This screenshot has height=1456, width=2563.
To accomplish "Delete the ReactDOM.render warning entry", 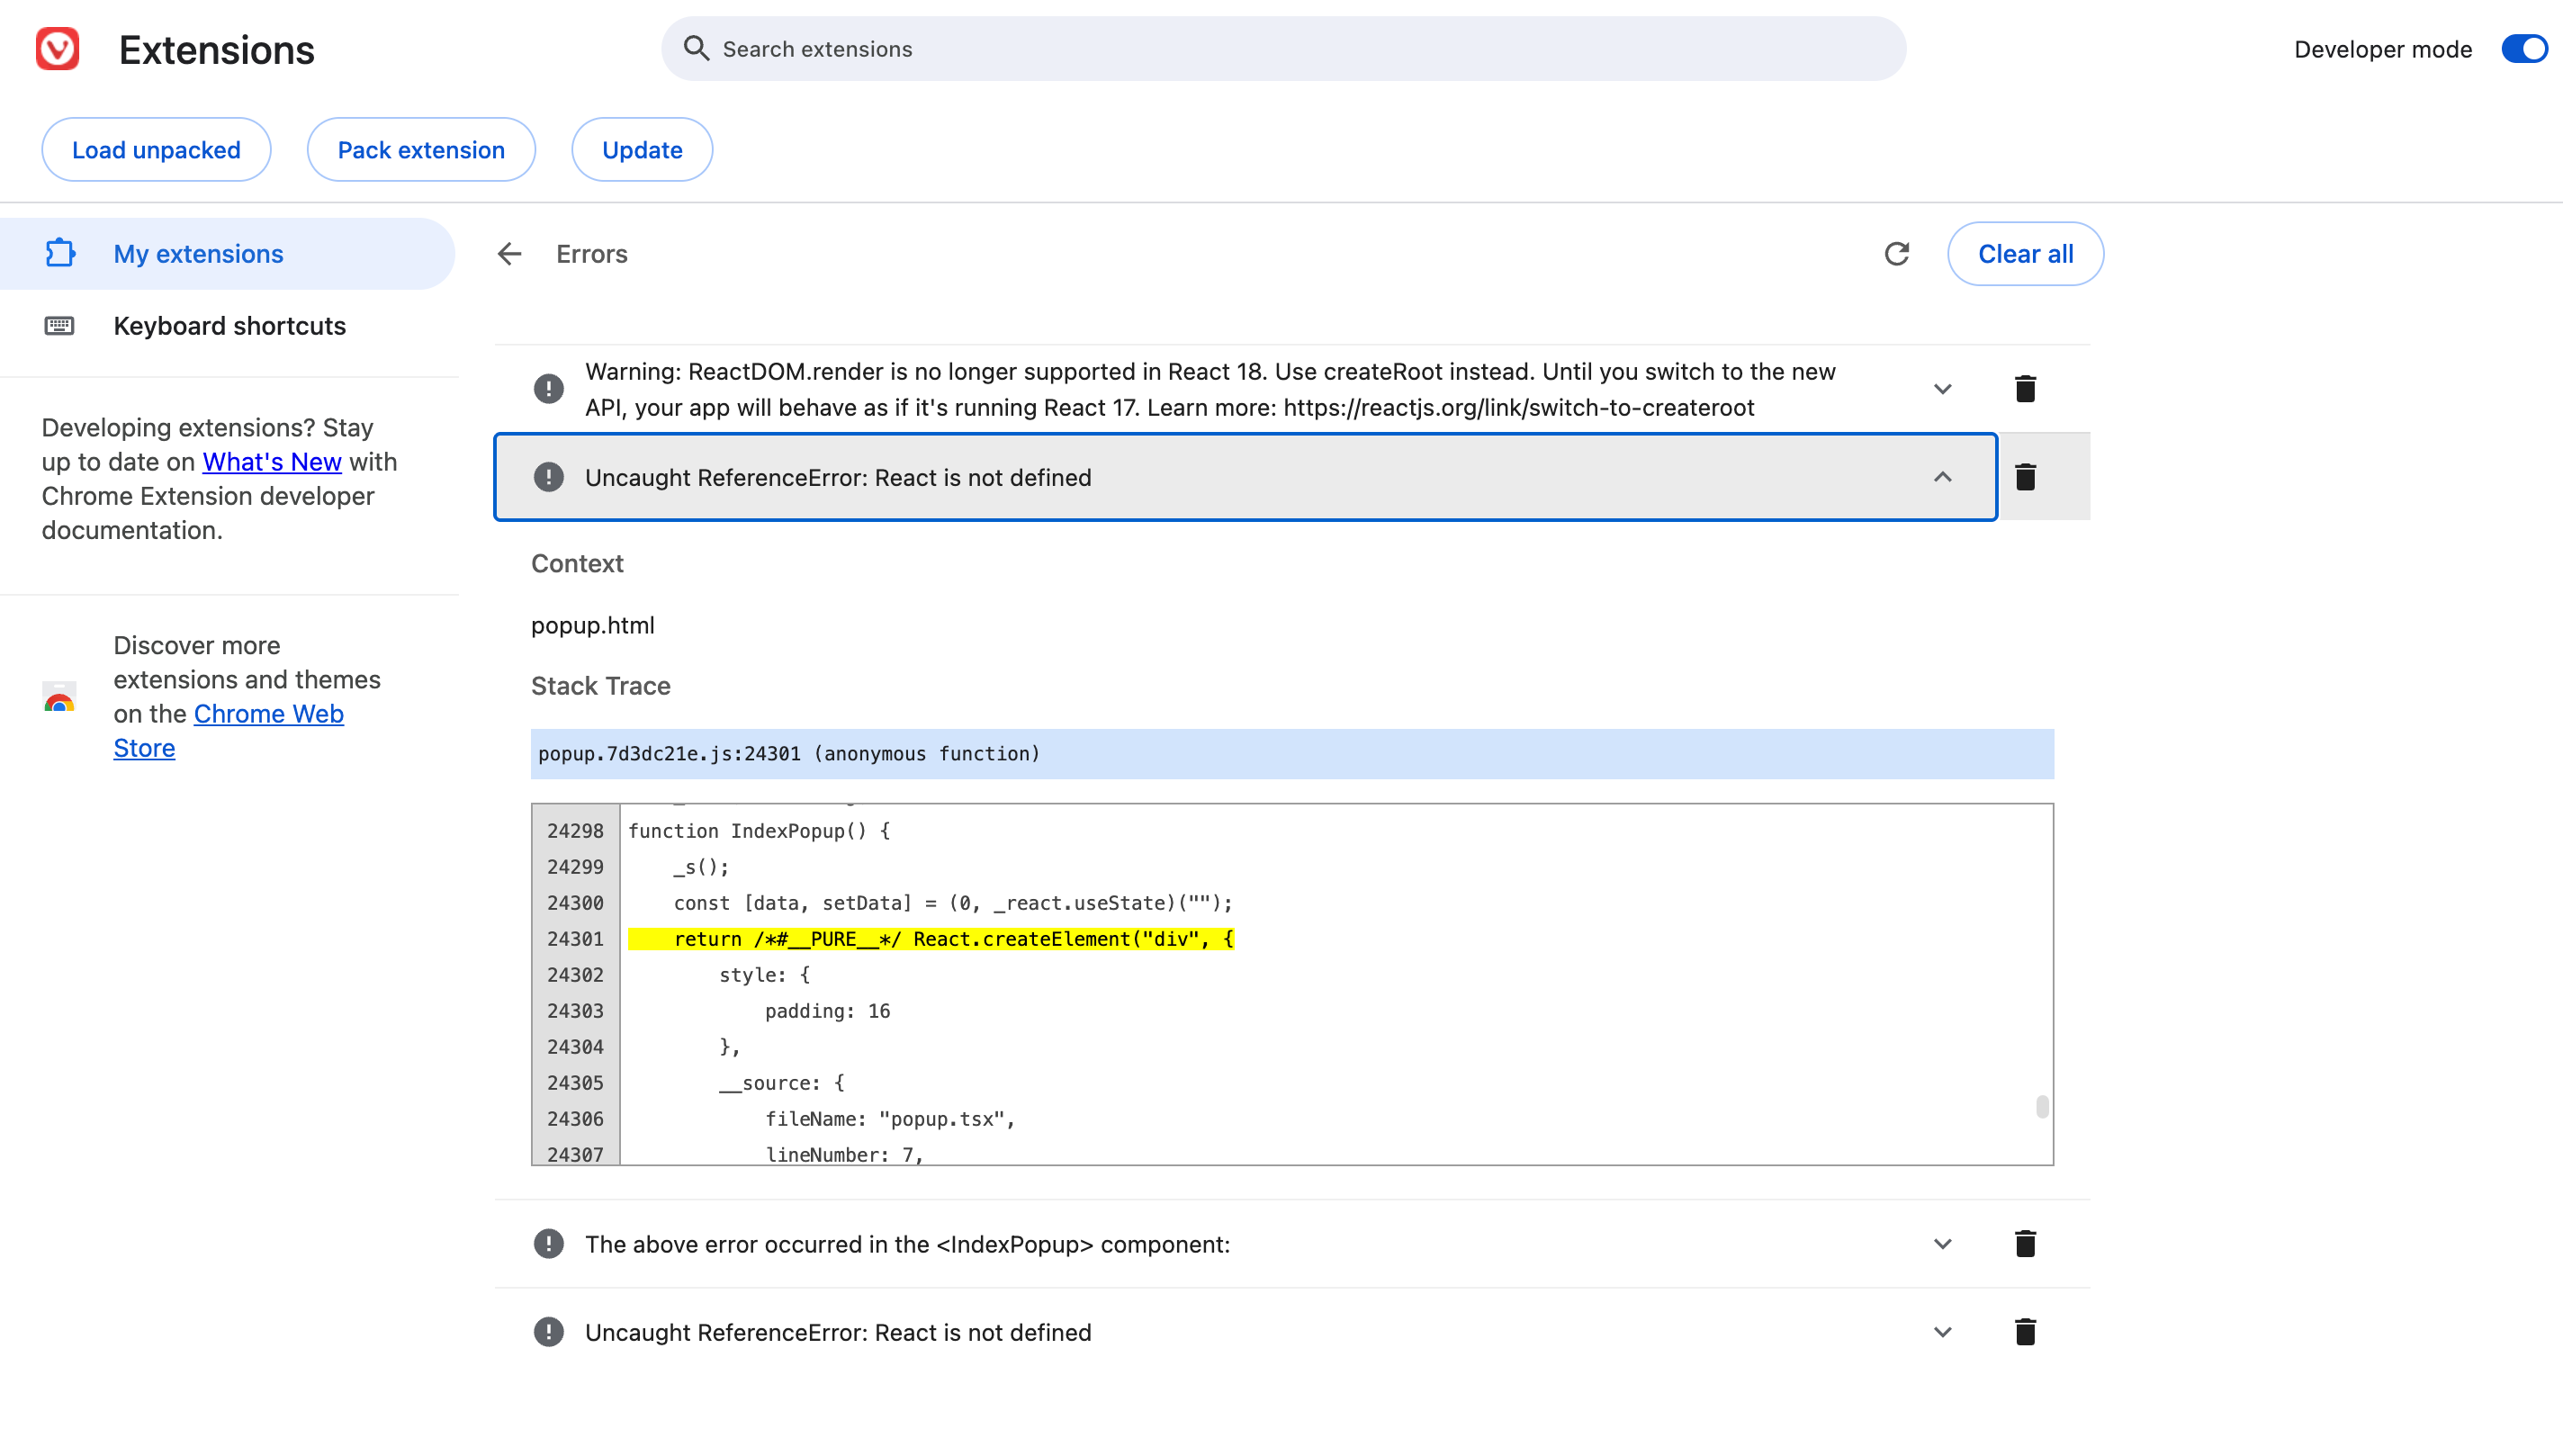I will [2025, 389].
